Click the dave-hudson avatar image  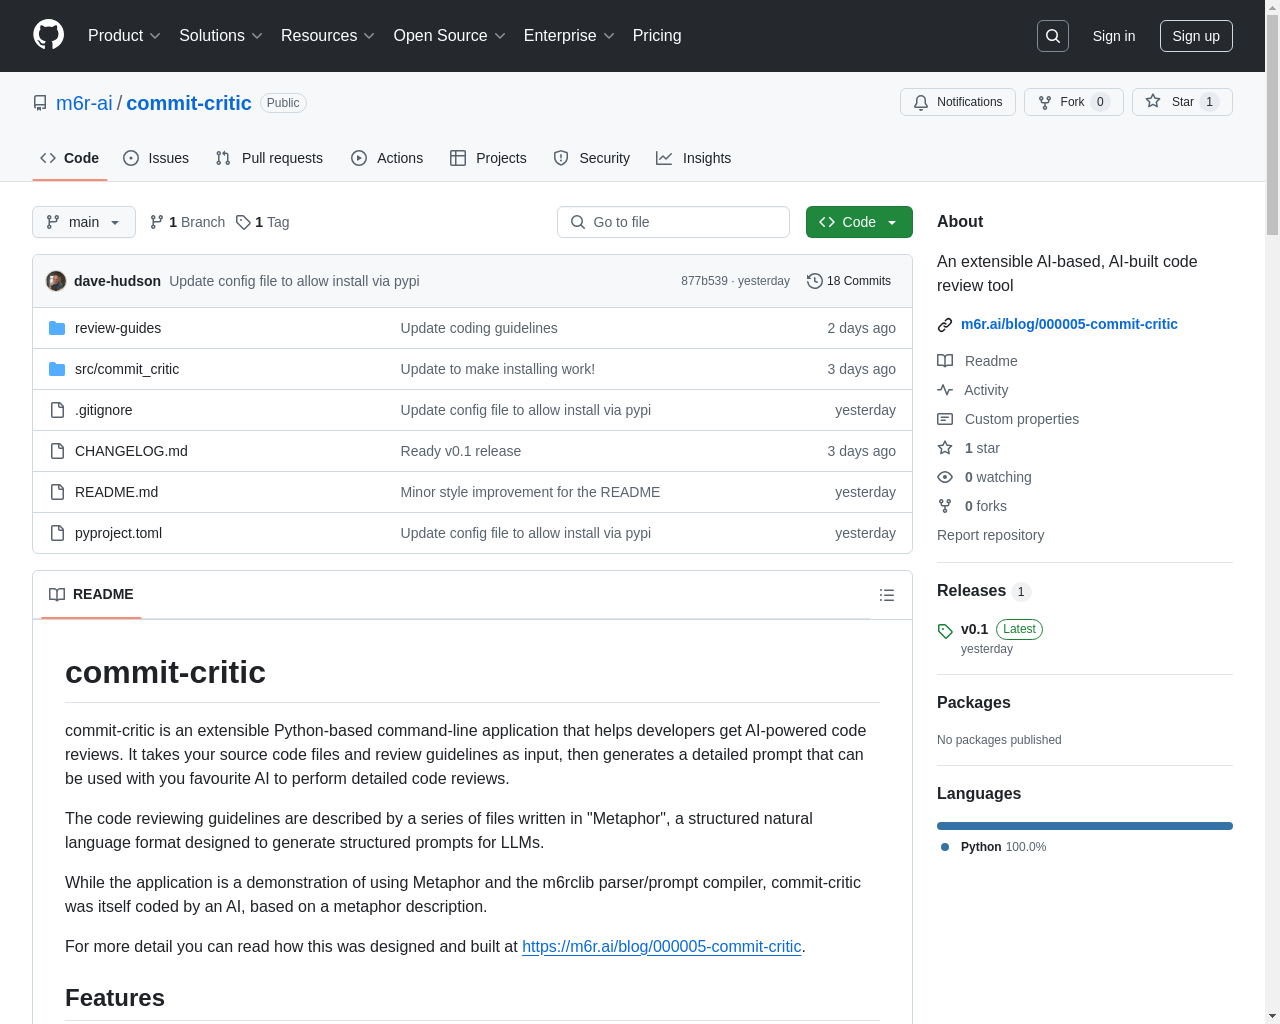(56, 281)
